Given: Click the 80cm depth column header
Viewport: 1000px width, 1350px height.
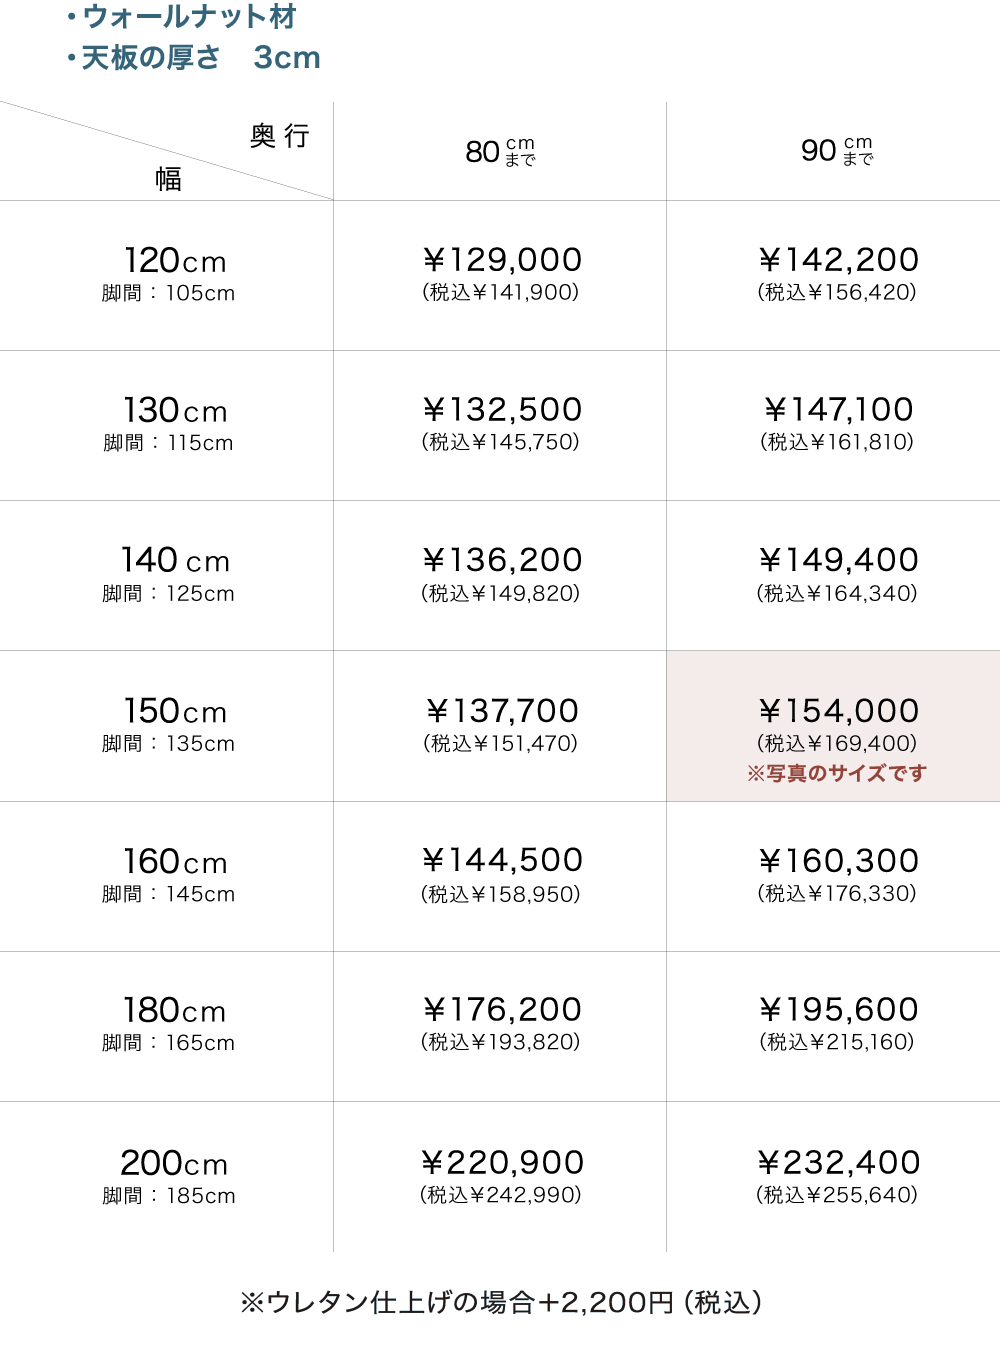Looking at the screenshot, I should [x=500, y=151].
